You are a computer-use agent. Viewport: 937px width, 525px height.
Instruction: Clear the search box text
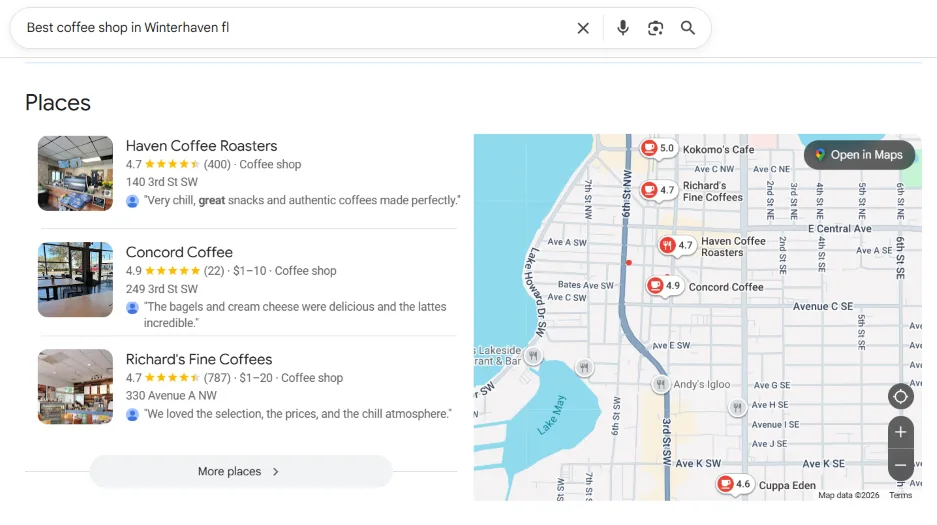click(583, 28)
